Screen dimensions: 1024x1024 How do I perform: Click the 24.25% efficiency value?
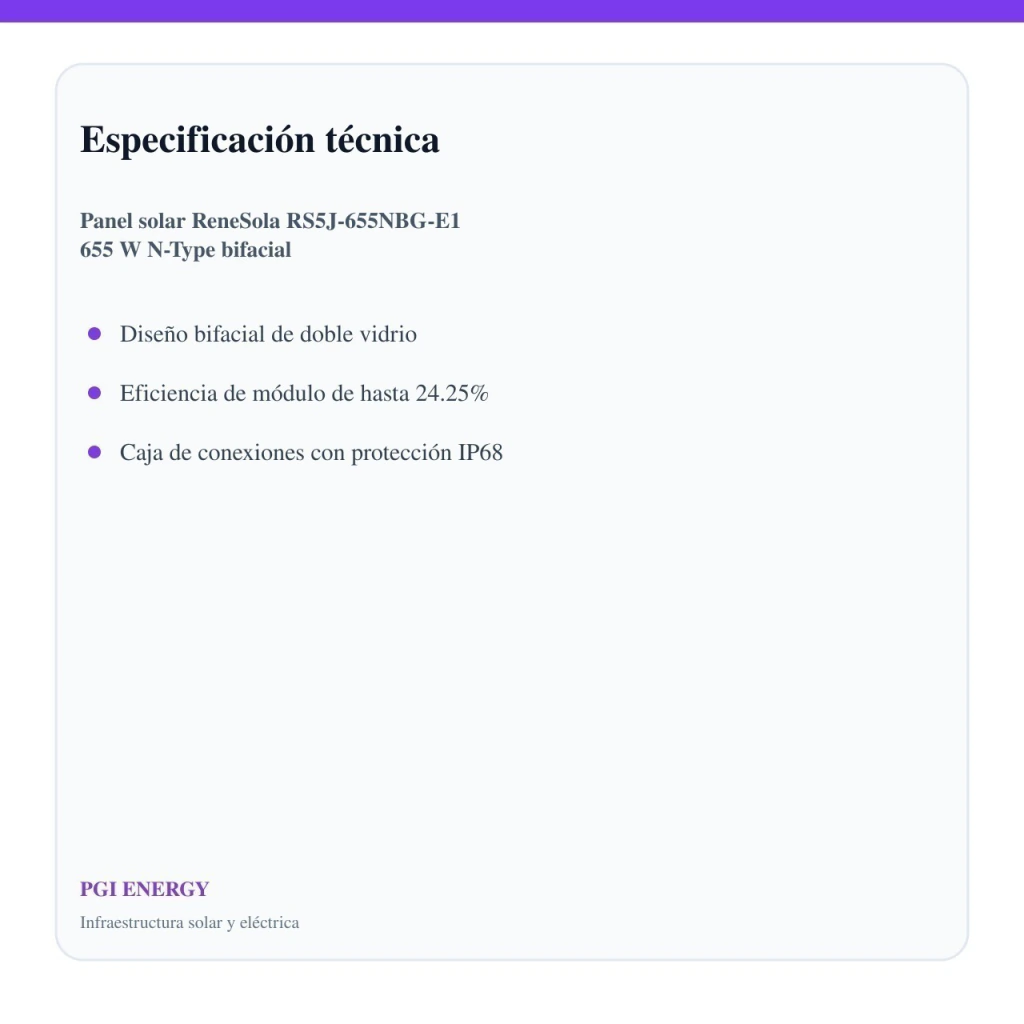point(452,393)
